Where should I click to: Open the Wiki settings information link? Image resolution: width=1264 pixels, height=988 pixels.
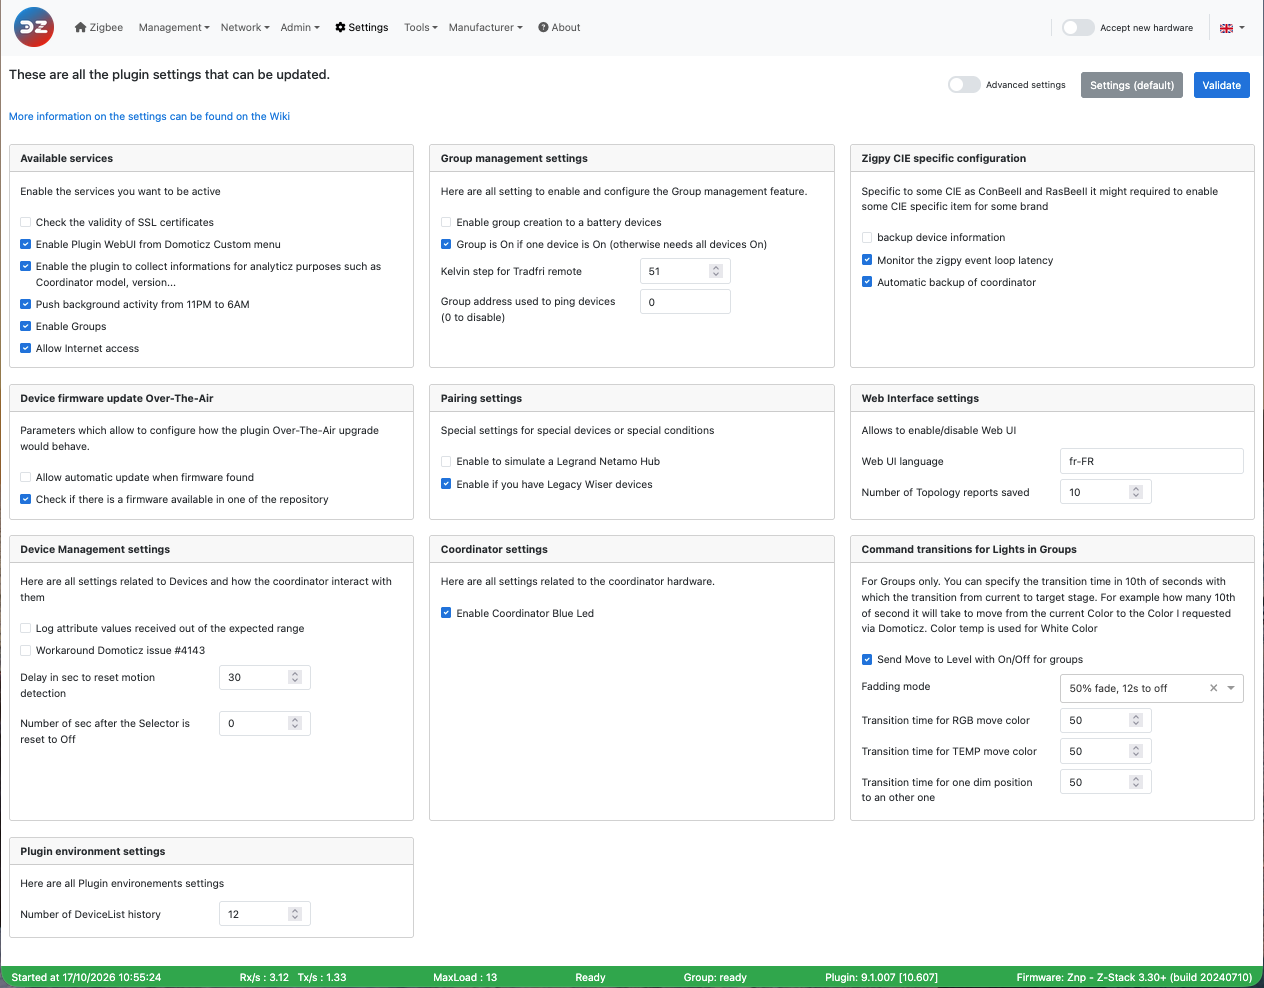point(149,116)
